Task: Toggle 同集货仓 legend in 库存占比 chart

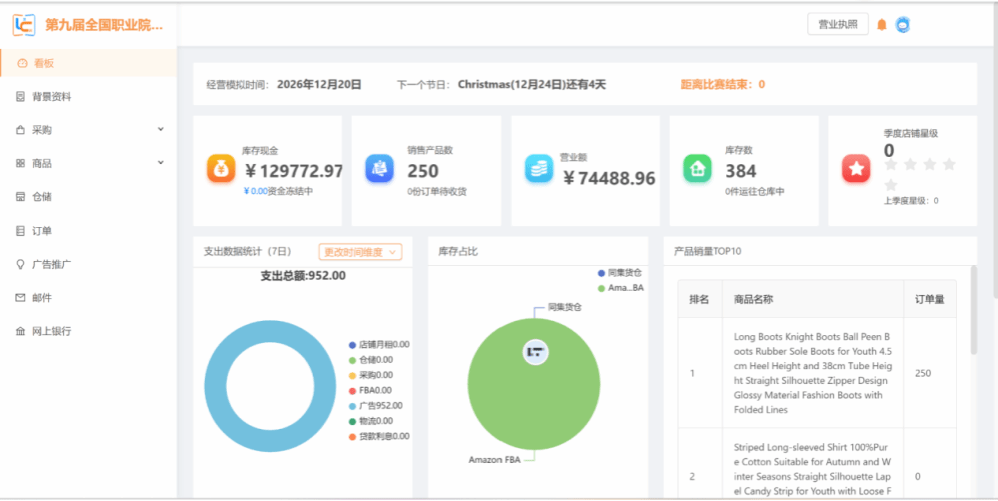Action: pyautogui.click(x=620, y=272)
